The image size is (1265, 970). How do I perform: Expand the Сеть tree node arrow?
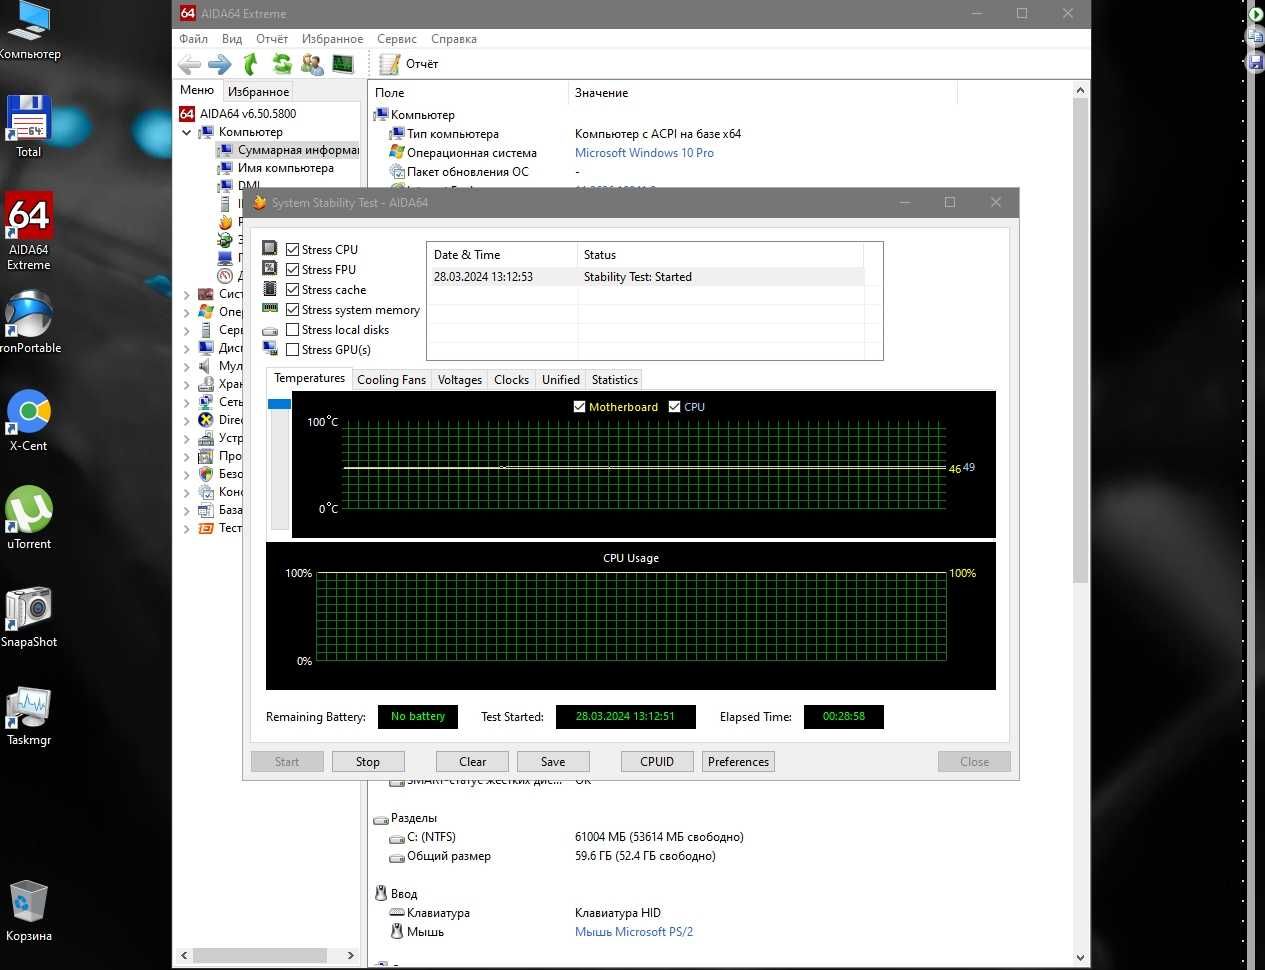[187, 402]
